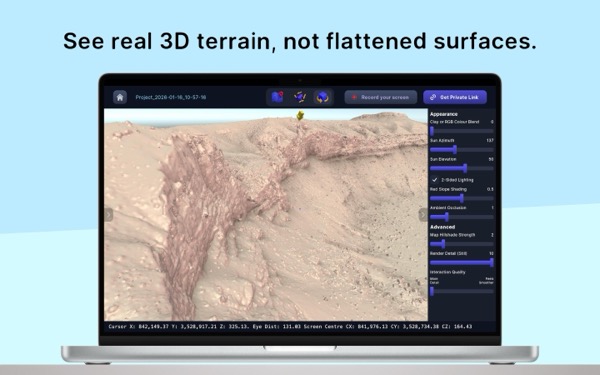Viewport: 600px width, 375px height.
Task: Adjust the Ambient Occlusion slider
Action: point(461,217)
